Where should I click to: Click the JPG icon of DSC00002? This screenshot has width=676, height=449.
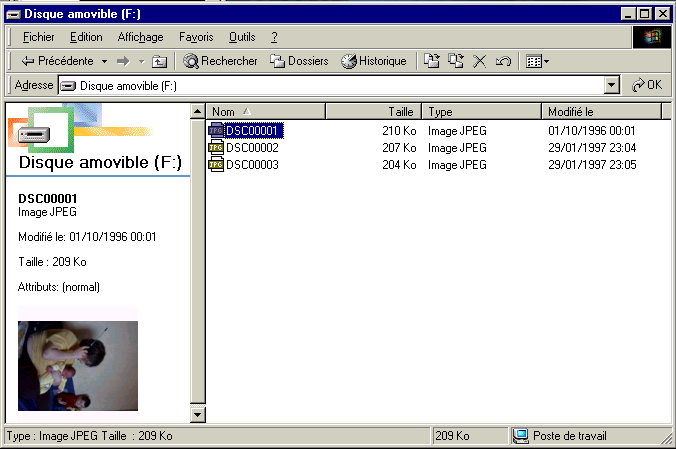(x=216, y=148)
